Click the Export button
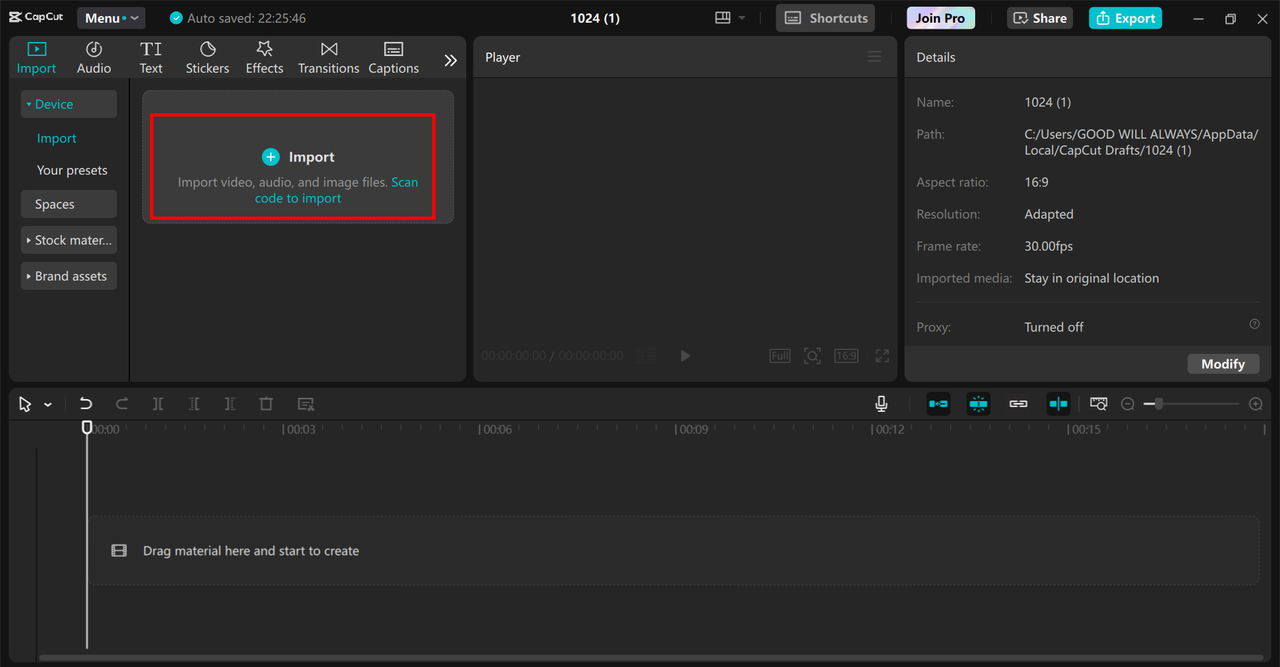 [x=1125, y=18]
